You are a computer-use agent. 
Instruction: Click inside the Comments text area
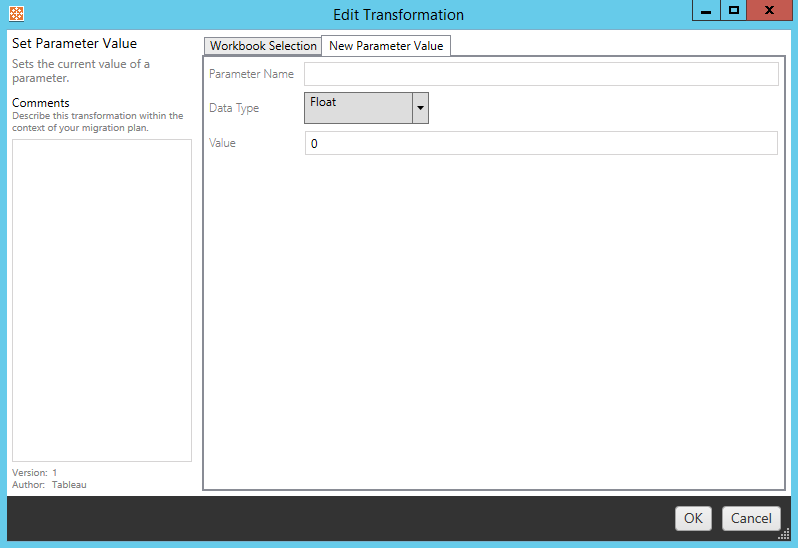coord(101,300)
